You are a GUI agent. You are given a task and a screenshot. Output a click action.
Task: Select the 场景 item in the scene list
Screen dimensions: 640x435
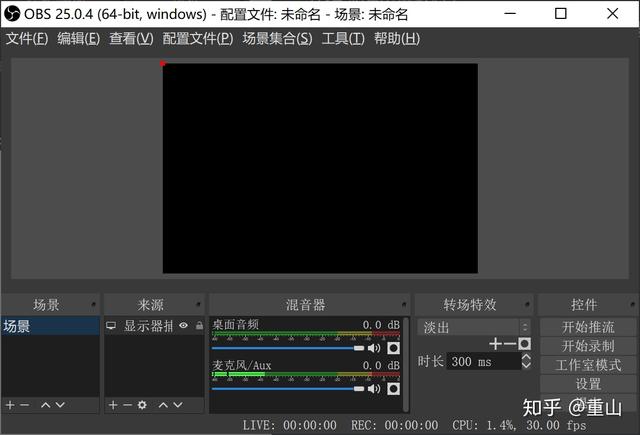click(x=50, y=326)
